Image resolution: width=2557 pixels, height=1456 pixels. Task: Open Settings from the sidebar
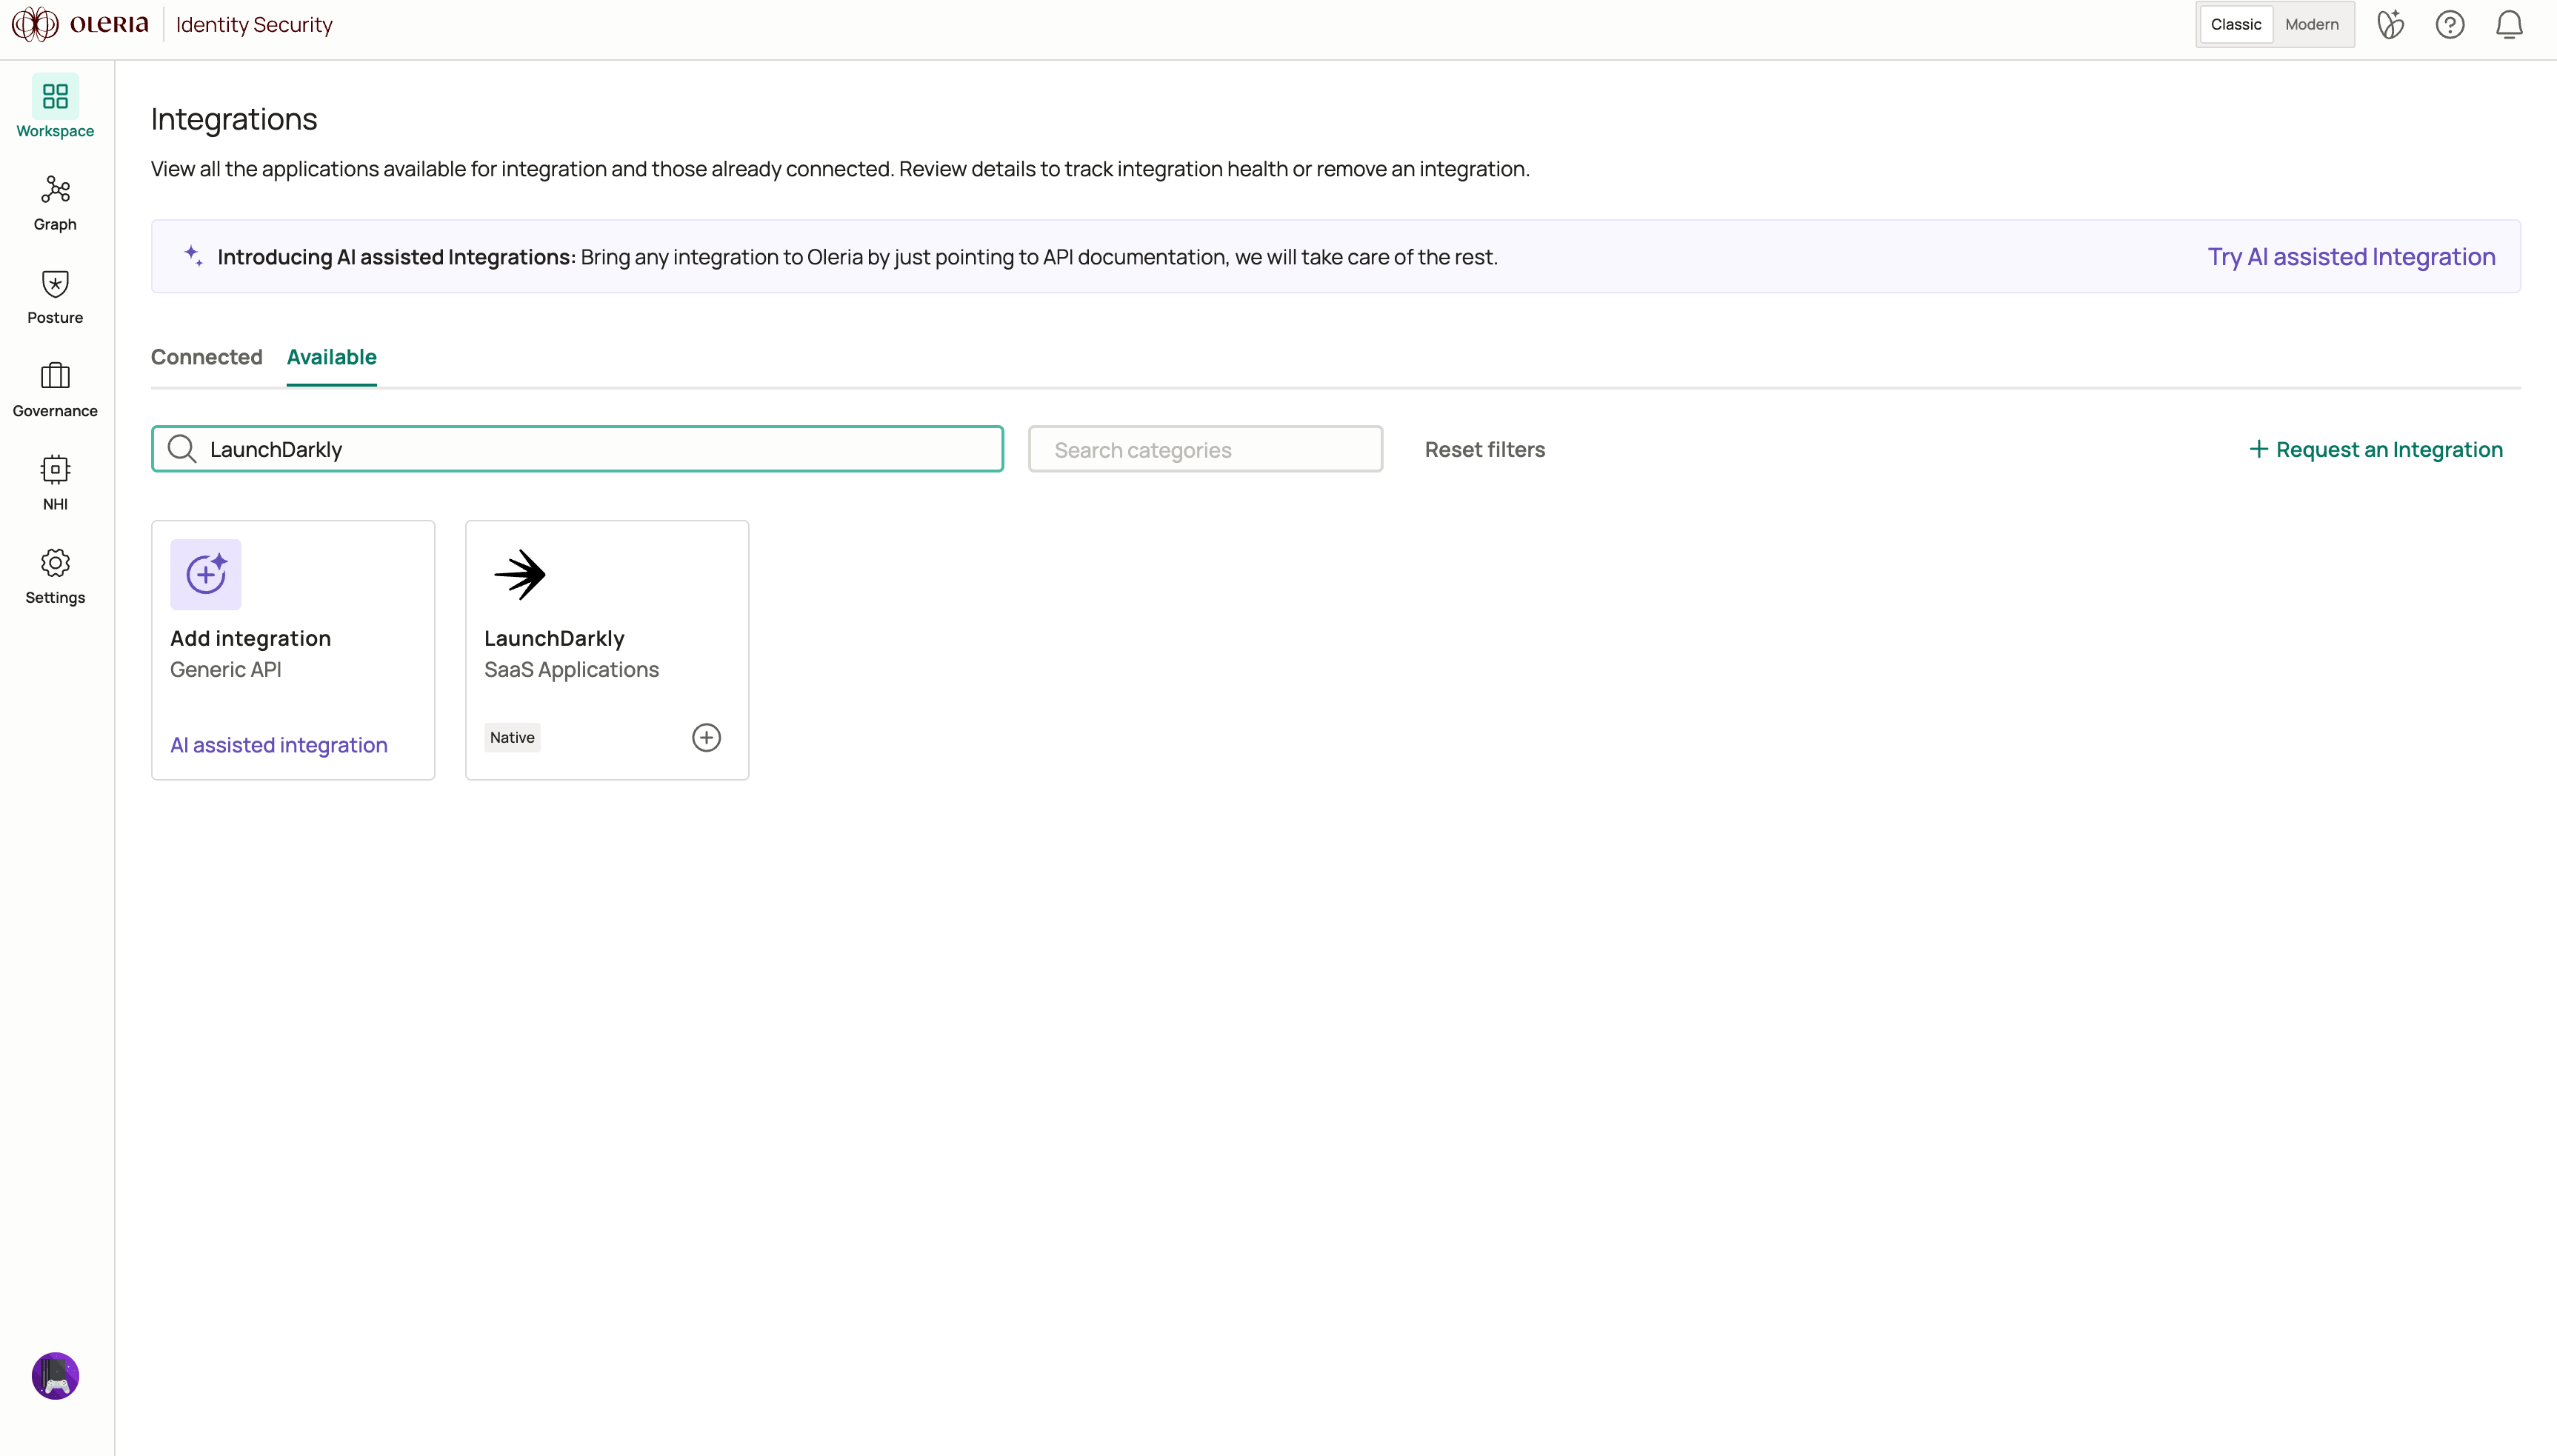point(55,577)
